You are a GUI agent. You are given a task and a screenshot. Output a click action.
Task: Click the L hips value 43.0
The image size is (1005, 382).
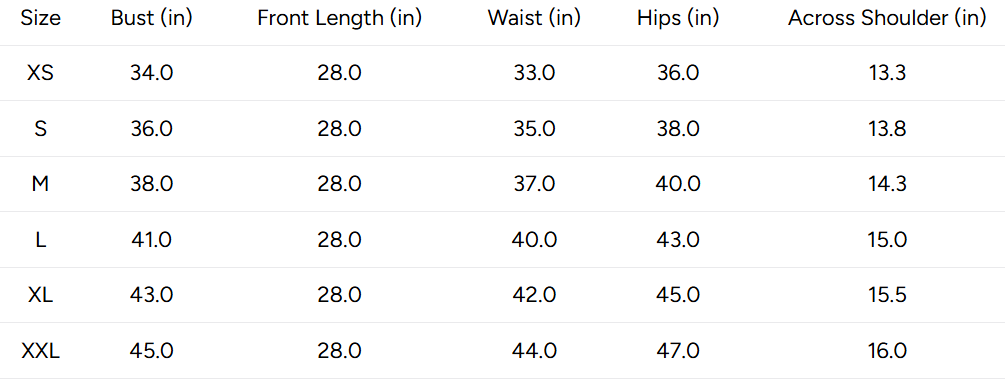(678, 240)
